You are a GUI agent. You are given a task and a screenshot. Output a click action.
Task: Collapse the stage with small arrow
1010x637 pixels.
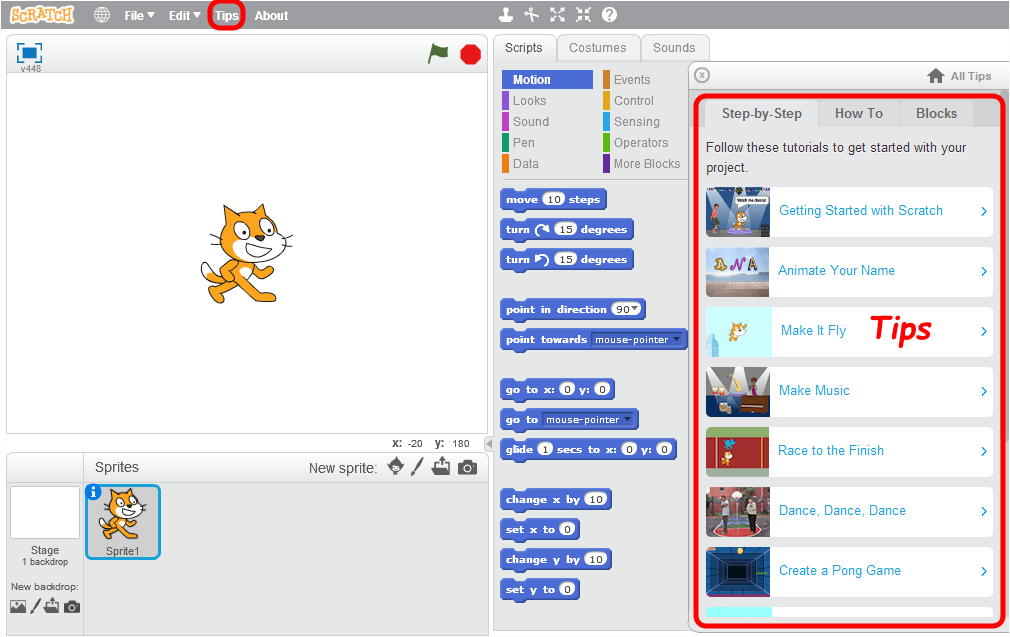[x=489, y=444]
